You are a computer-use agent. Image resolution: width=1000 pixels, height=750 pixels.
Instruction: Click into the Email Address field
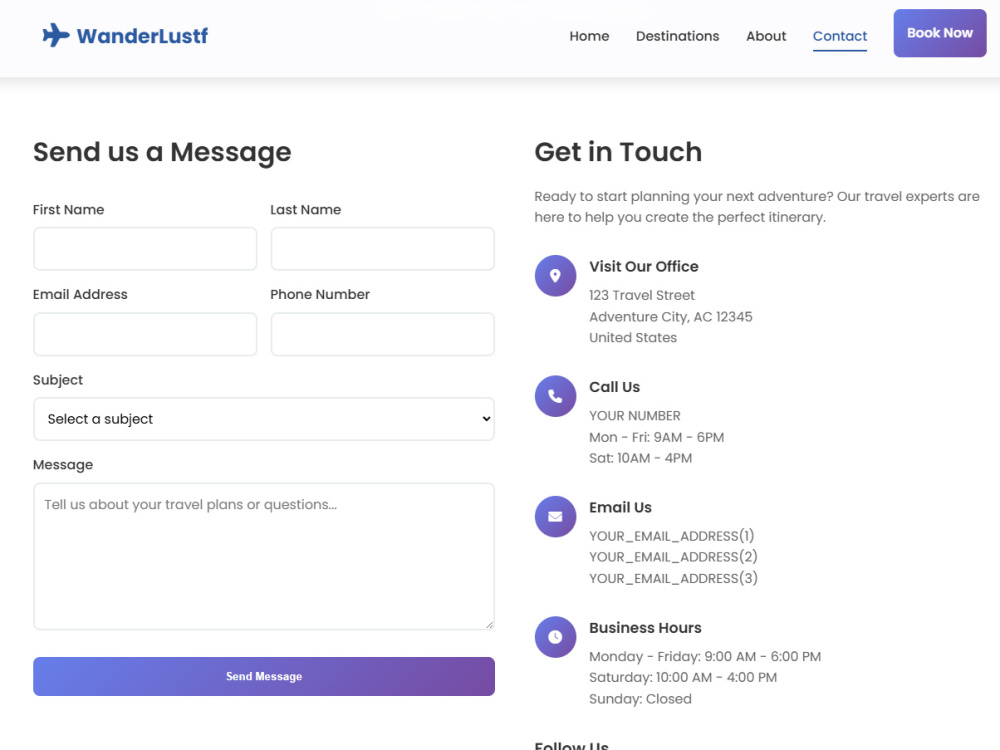(x=145, y=334)
